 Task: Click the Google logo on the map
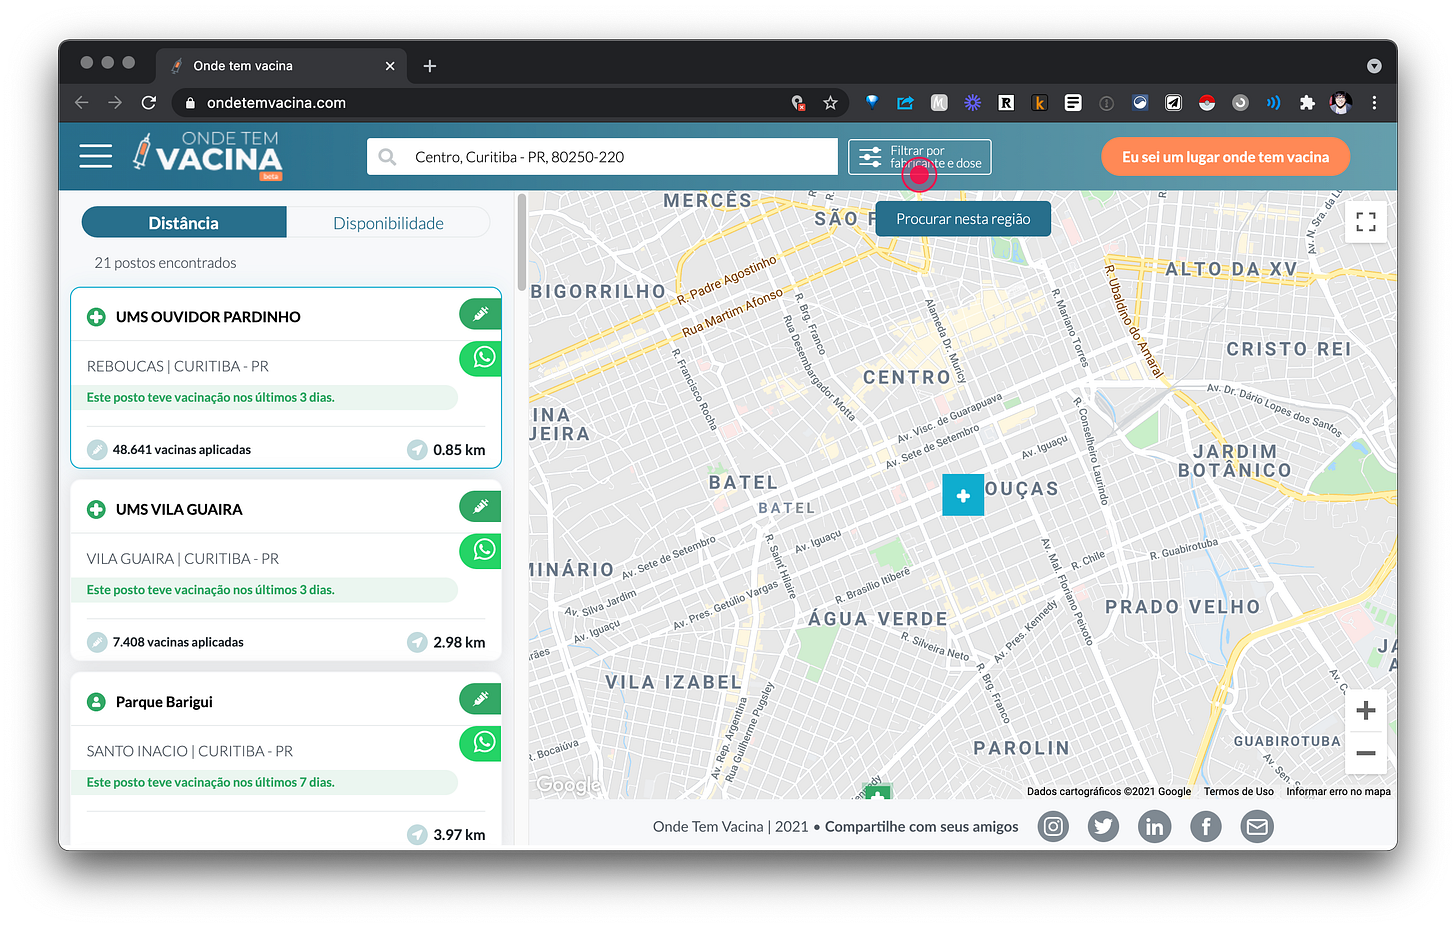click(568, 785)
